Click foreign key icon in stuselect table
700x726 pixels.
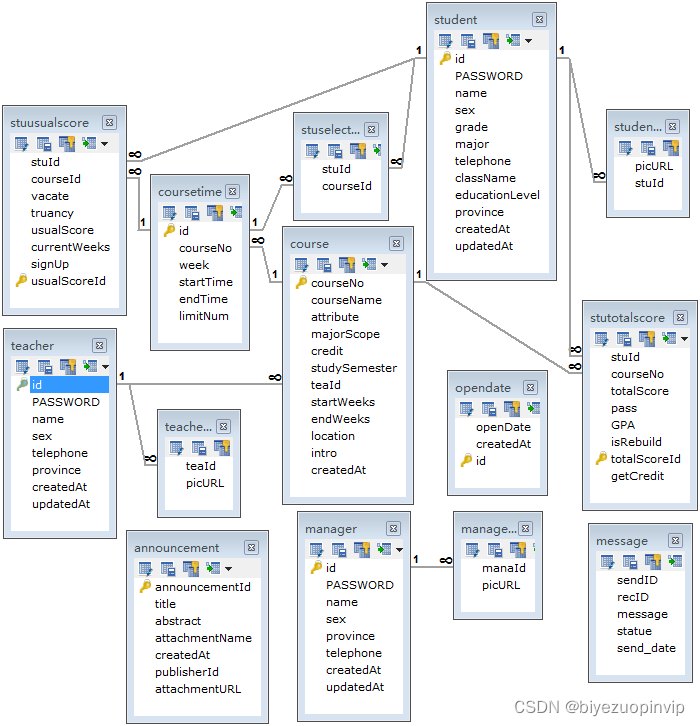point(358,150)
